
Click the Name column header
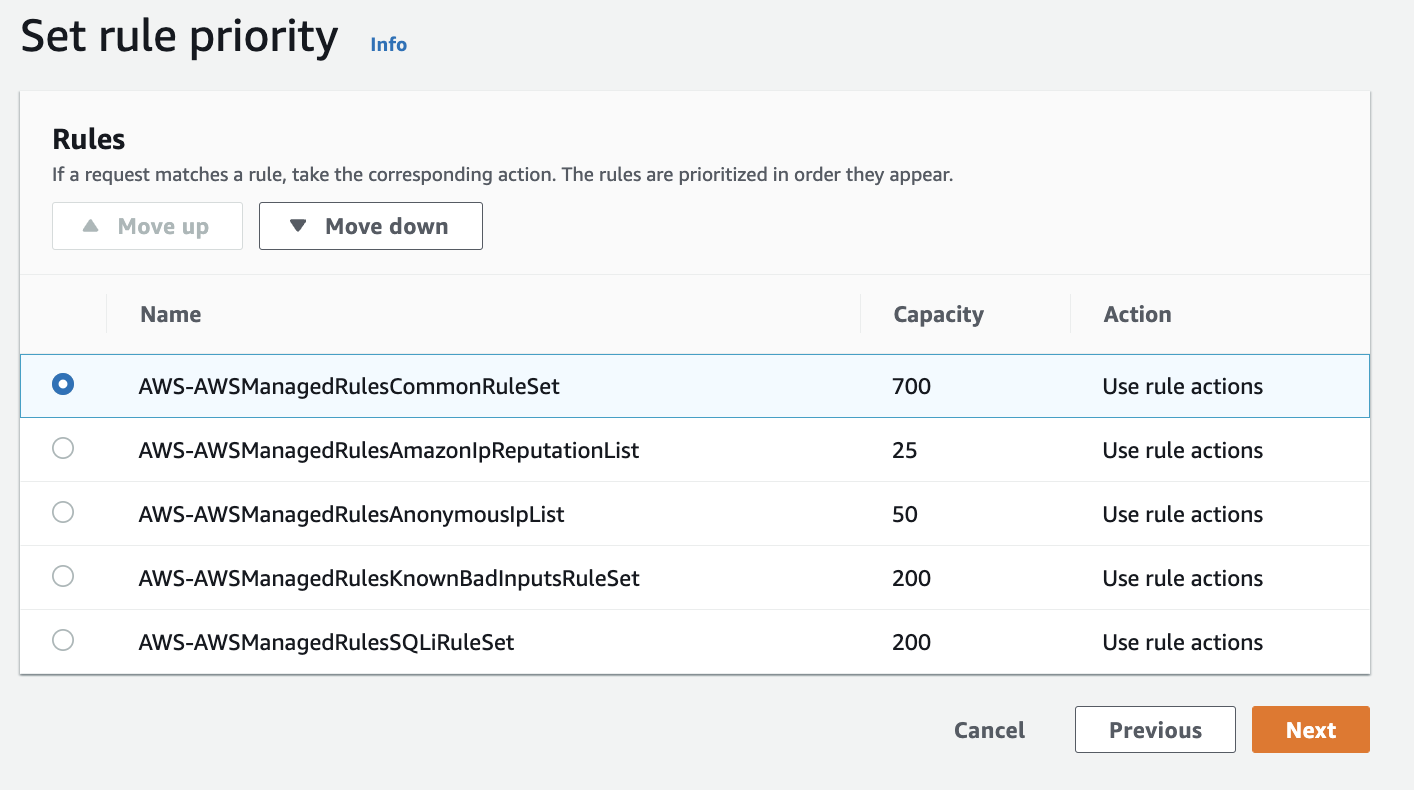coord(171,314)
